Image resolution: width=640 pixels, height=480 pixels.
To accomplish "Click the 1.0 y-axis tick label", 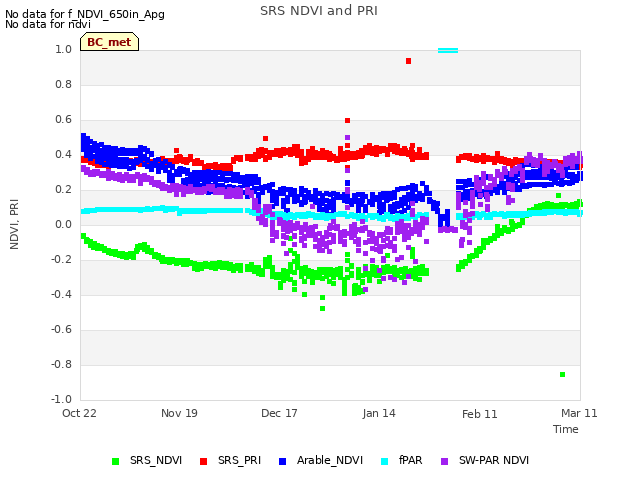I will [x=63, y=50].
